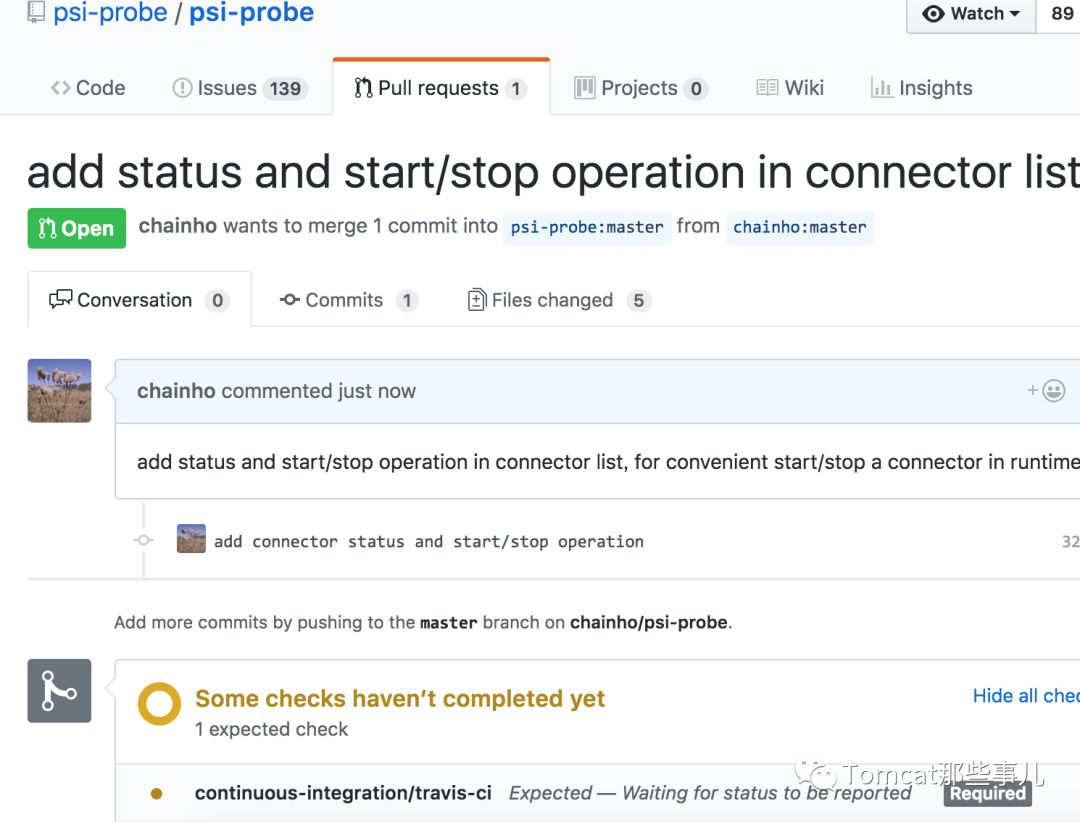Click the Wiki book icon
The height and width of the screenshot is (822, 1080).
point(767,88)
